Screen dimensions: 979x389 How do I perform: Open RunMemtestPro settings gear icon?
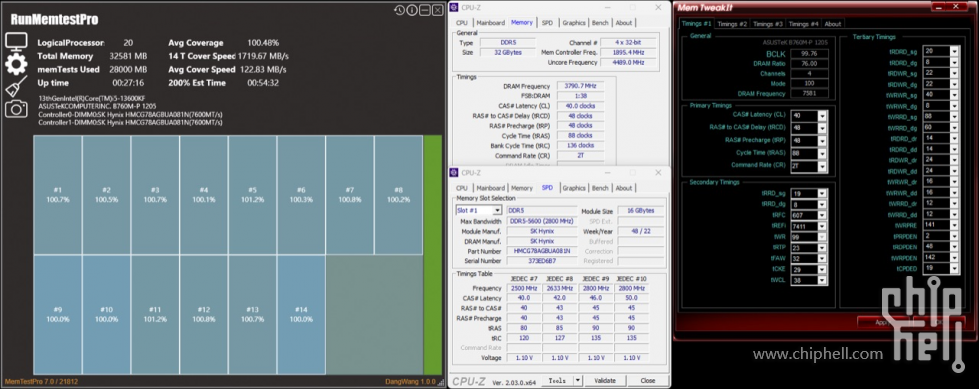[16, 63]
